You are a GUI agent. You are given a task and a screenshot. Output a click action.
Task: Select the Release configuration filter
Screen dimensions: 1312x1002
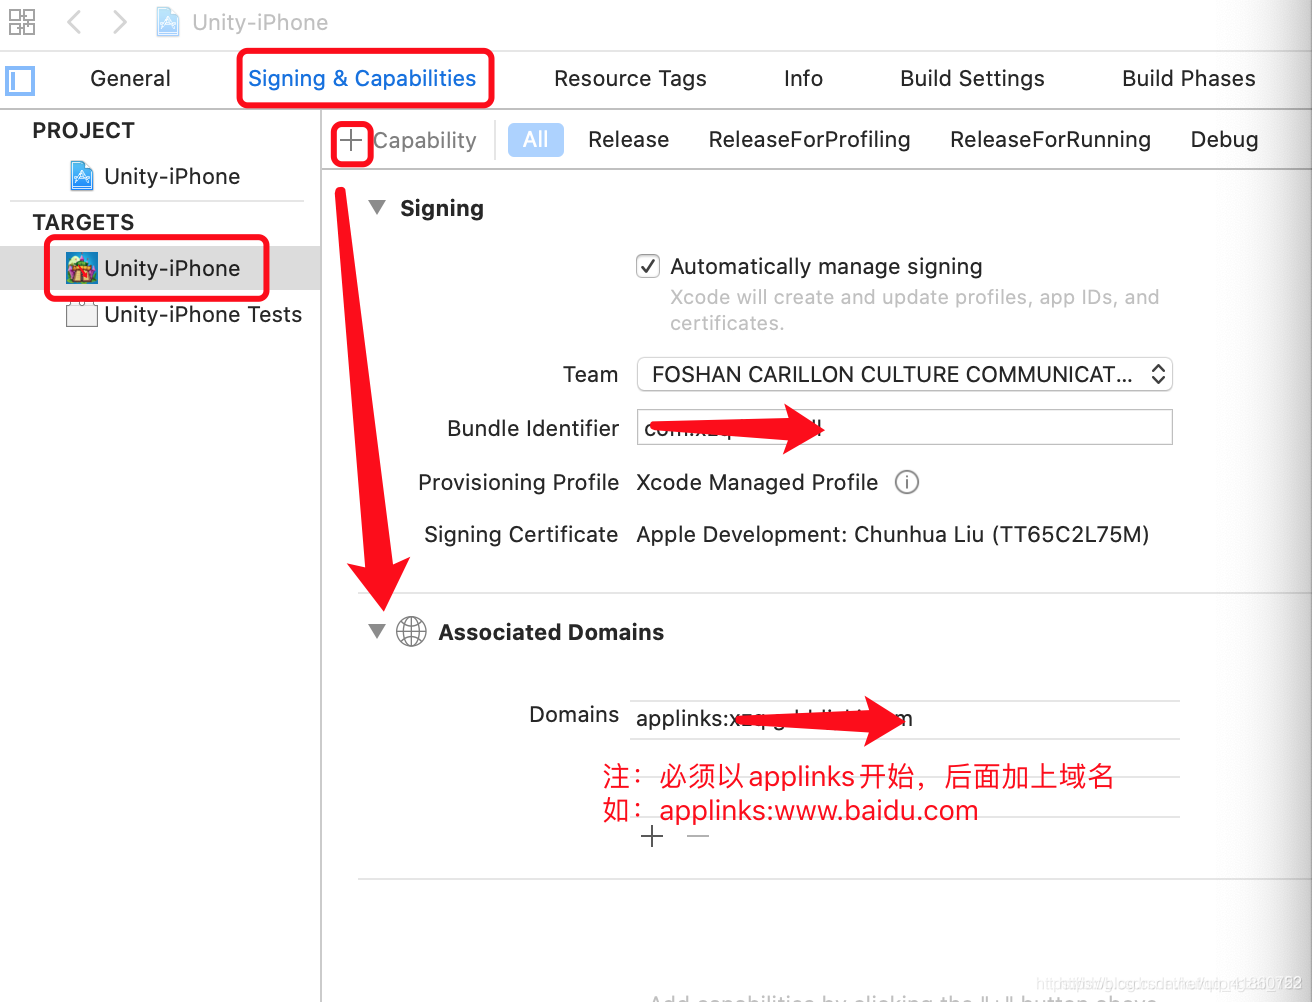pos(628,140)
